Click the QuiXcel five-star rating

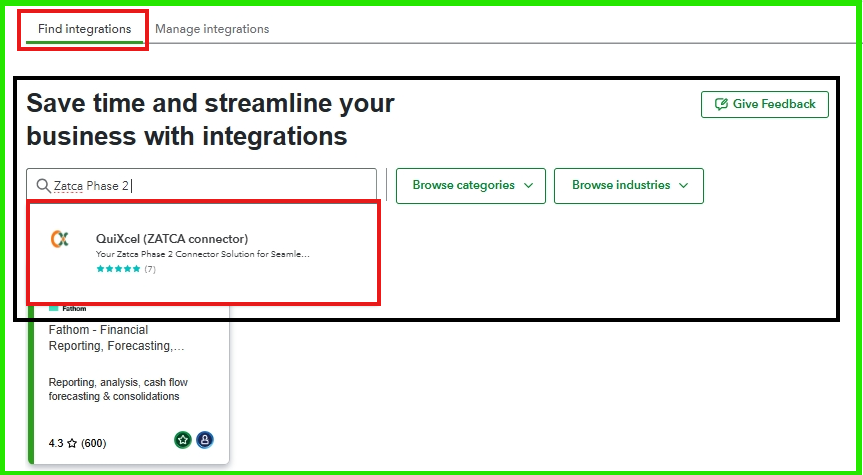tap(118, 269)
